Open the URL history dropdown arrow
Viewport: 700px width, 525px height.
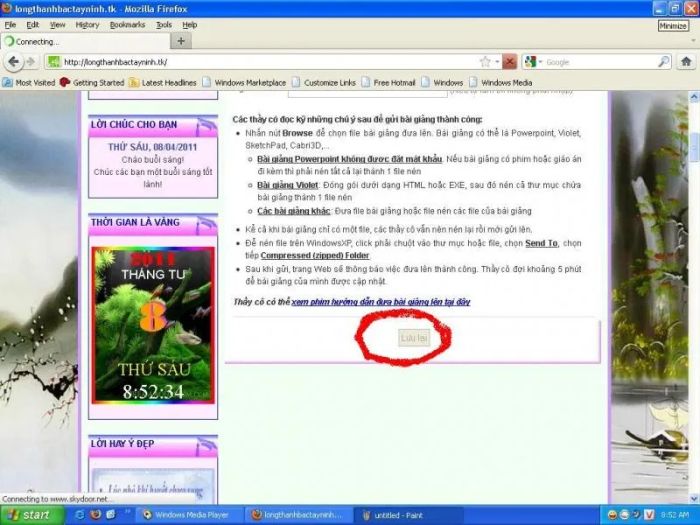[x=497, y=62]
